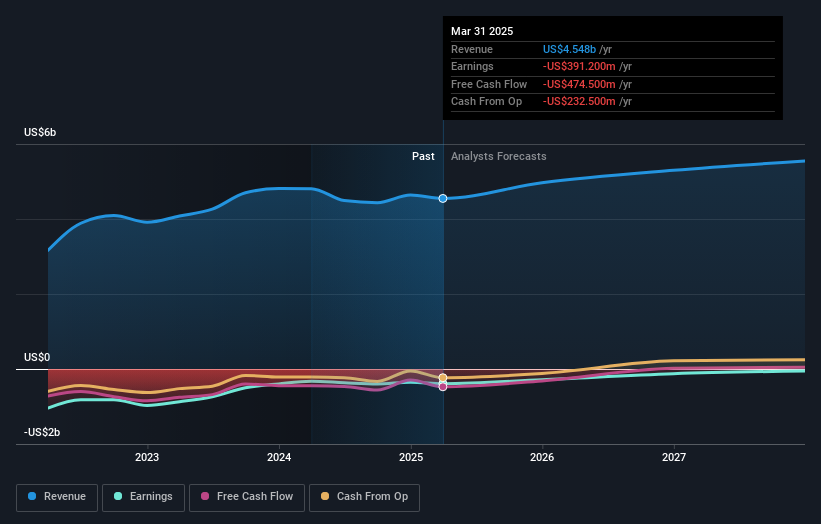Click the -US$391.200m earnings value

point(579,66)
